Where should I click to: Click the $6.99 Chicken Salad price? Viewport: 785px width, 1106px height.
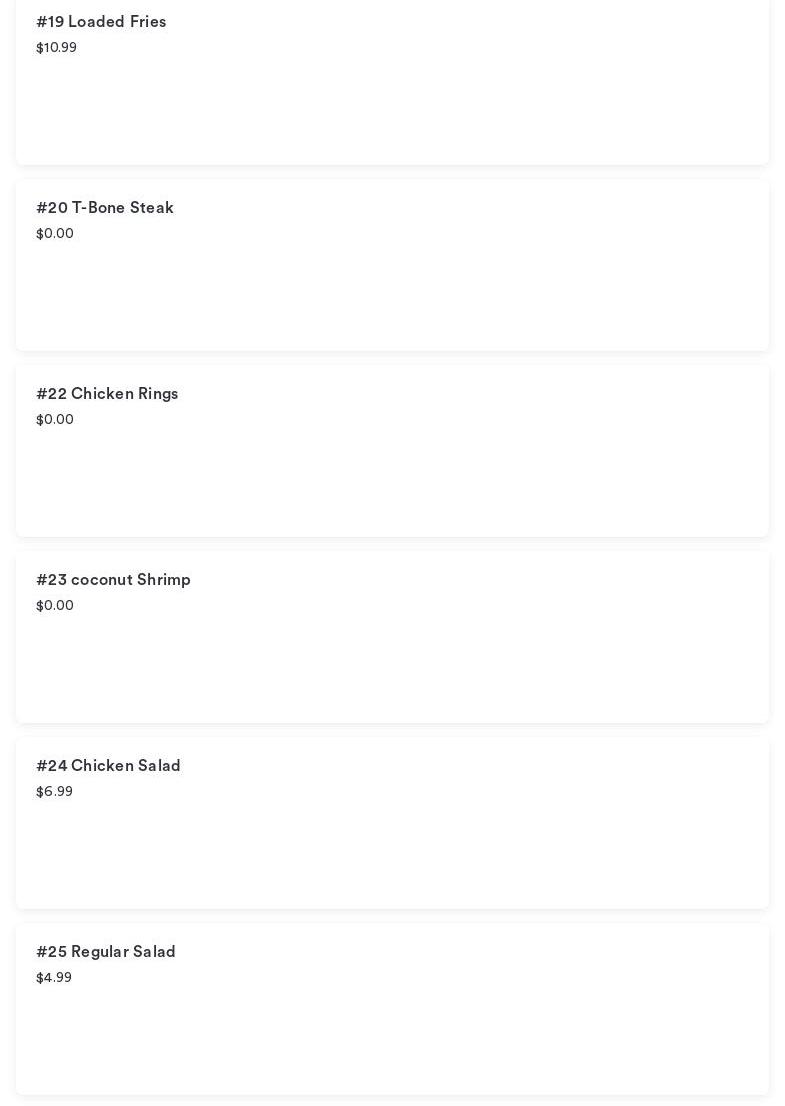tap(54, 792)
